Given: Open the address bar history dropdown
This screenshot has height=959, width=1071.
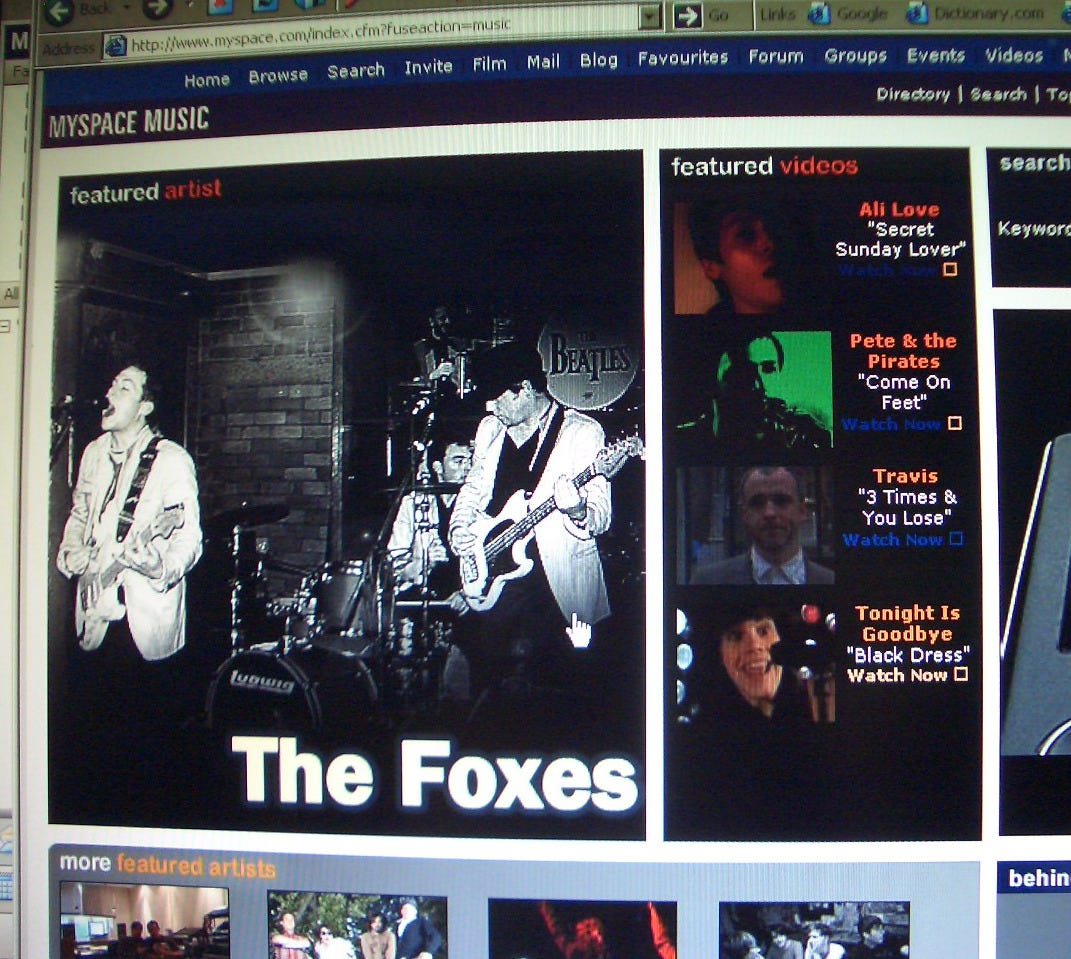Looking at the screenshot, I should (x=650, y=16).
